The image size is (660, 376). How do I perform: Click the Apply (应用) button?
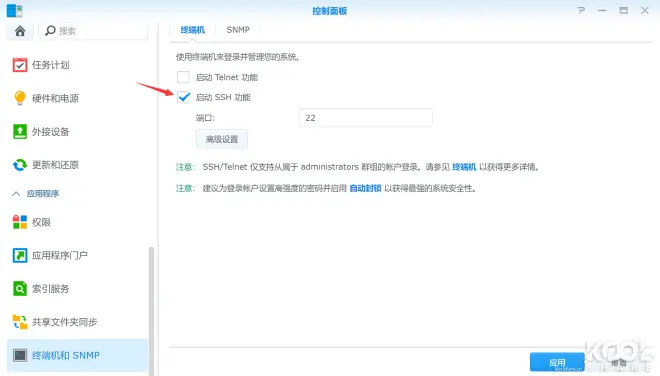(557, 362)
